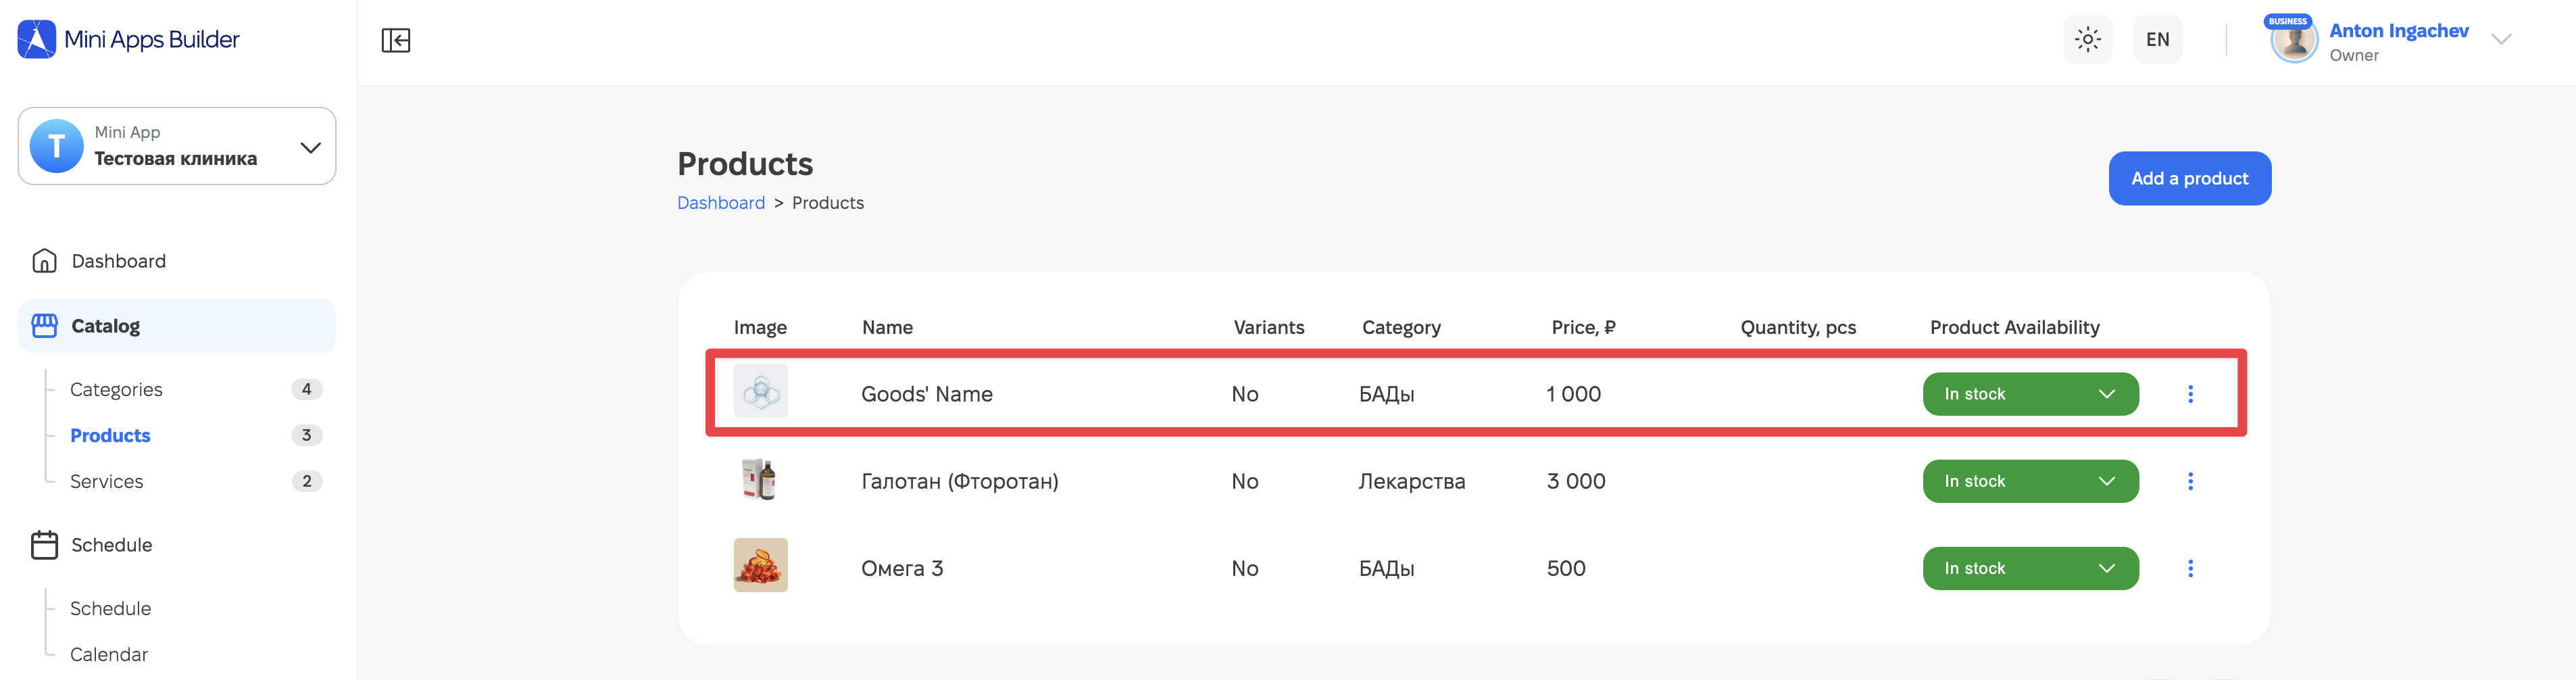Open In stock dropdown for Goods' Name
2576x680 pixels.
2030,394
